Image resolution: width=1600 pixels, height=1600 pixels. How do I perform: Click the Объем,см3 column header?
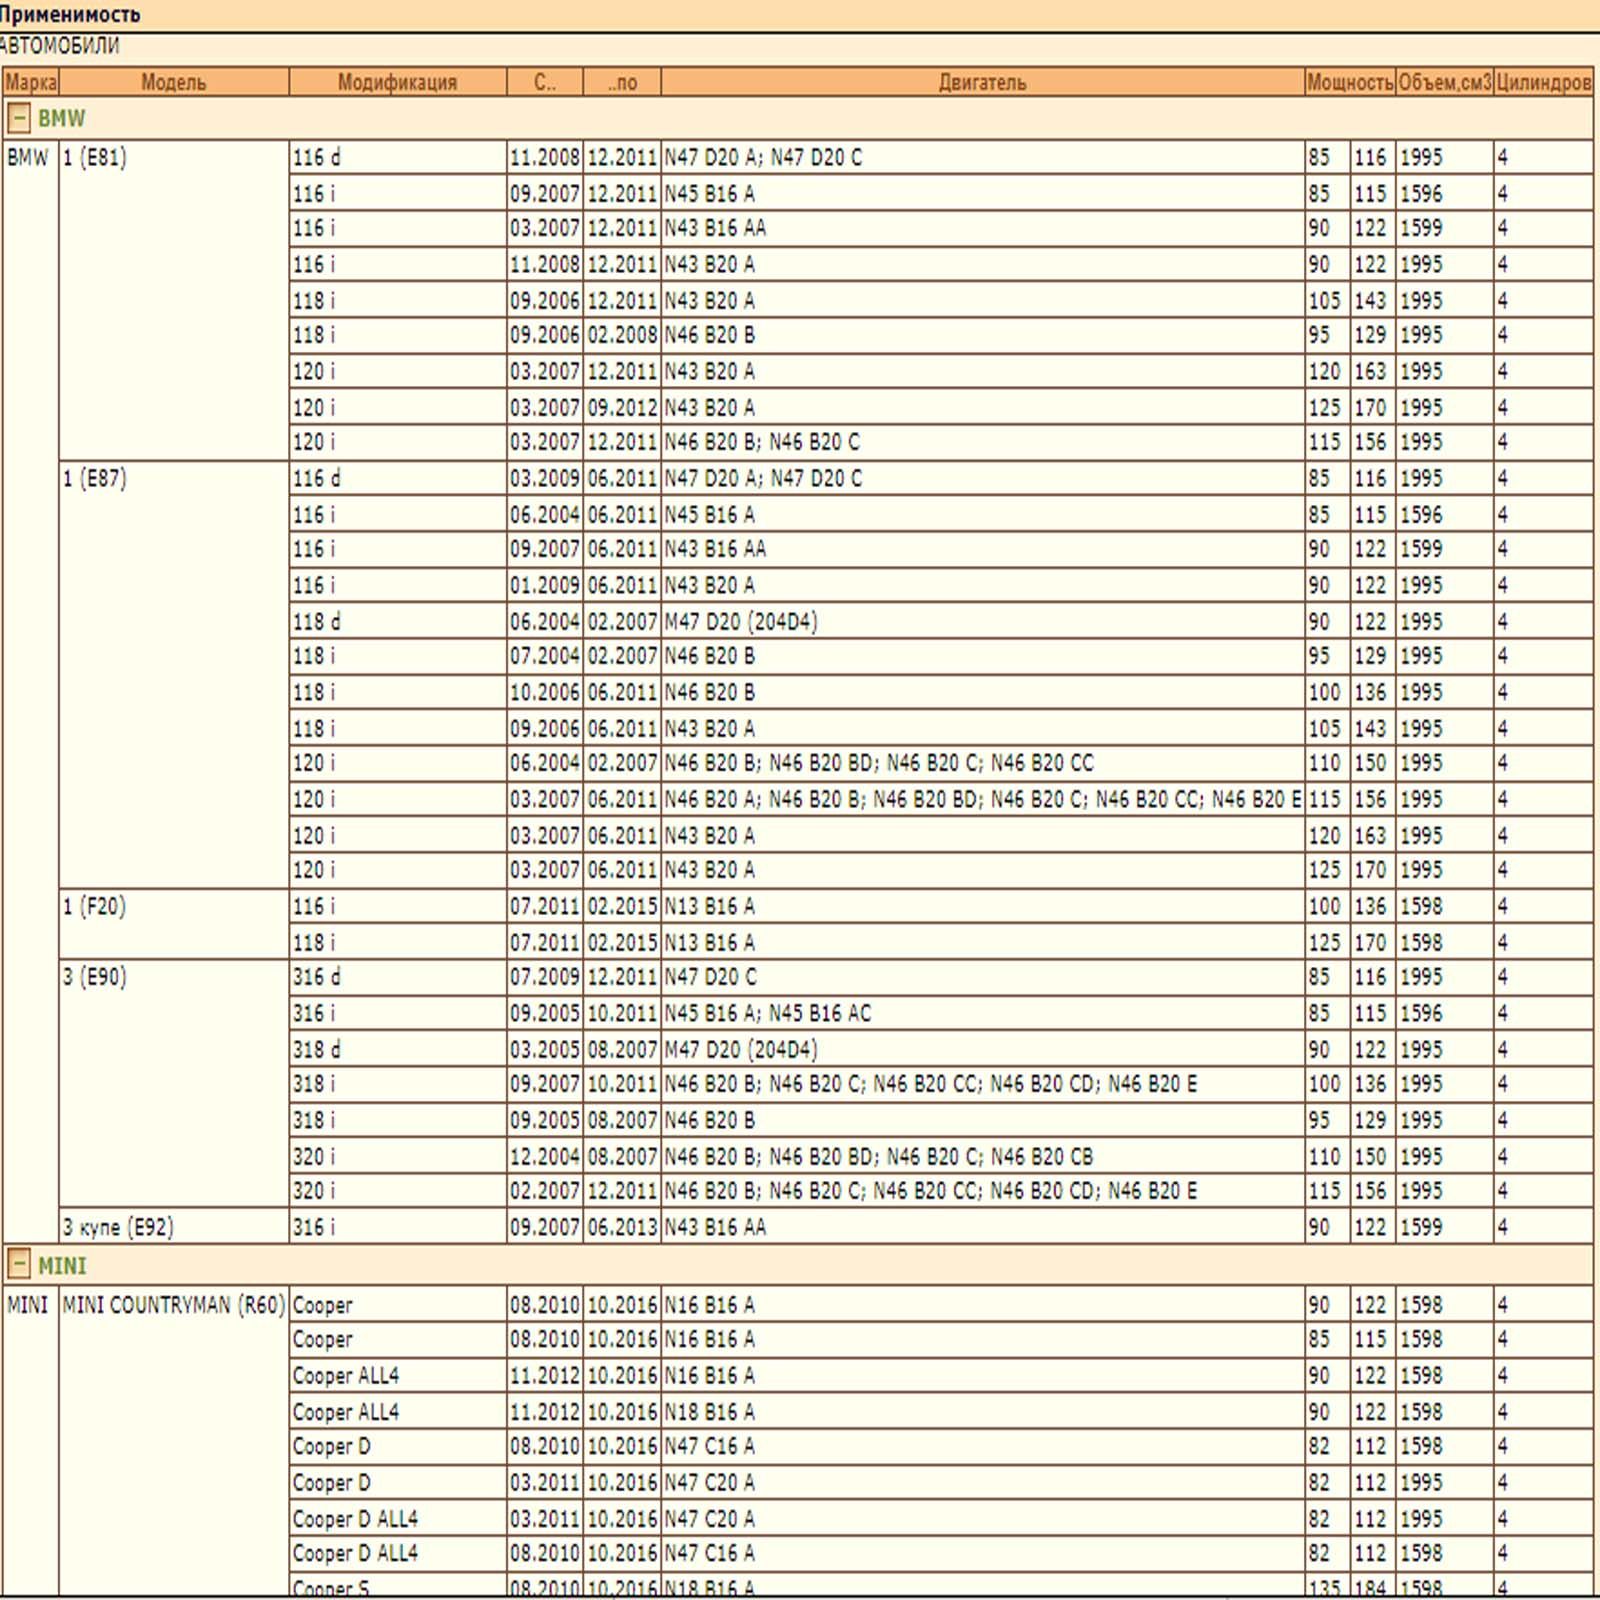coord(1444,82)
